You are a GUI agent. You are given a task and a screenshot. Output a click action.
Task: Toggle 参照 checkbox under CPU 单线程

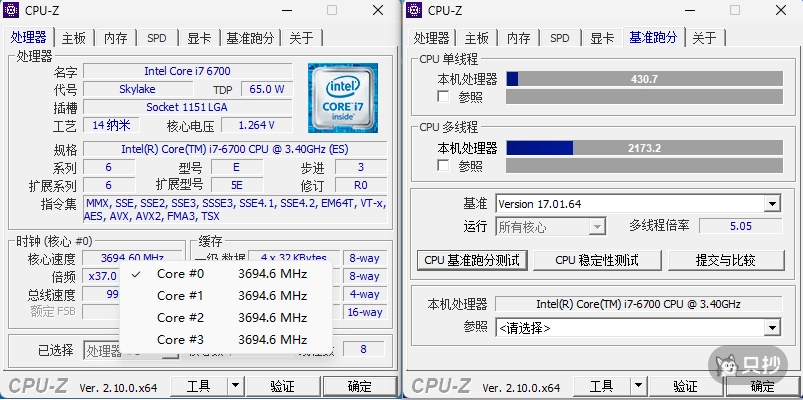click(x=443, y=96)
